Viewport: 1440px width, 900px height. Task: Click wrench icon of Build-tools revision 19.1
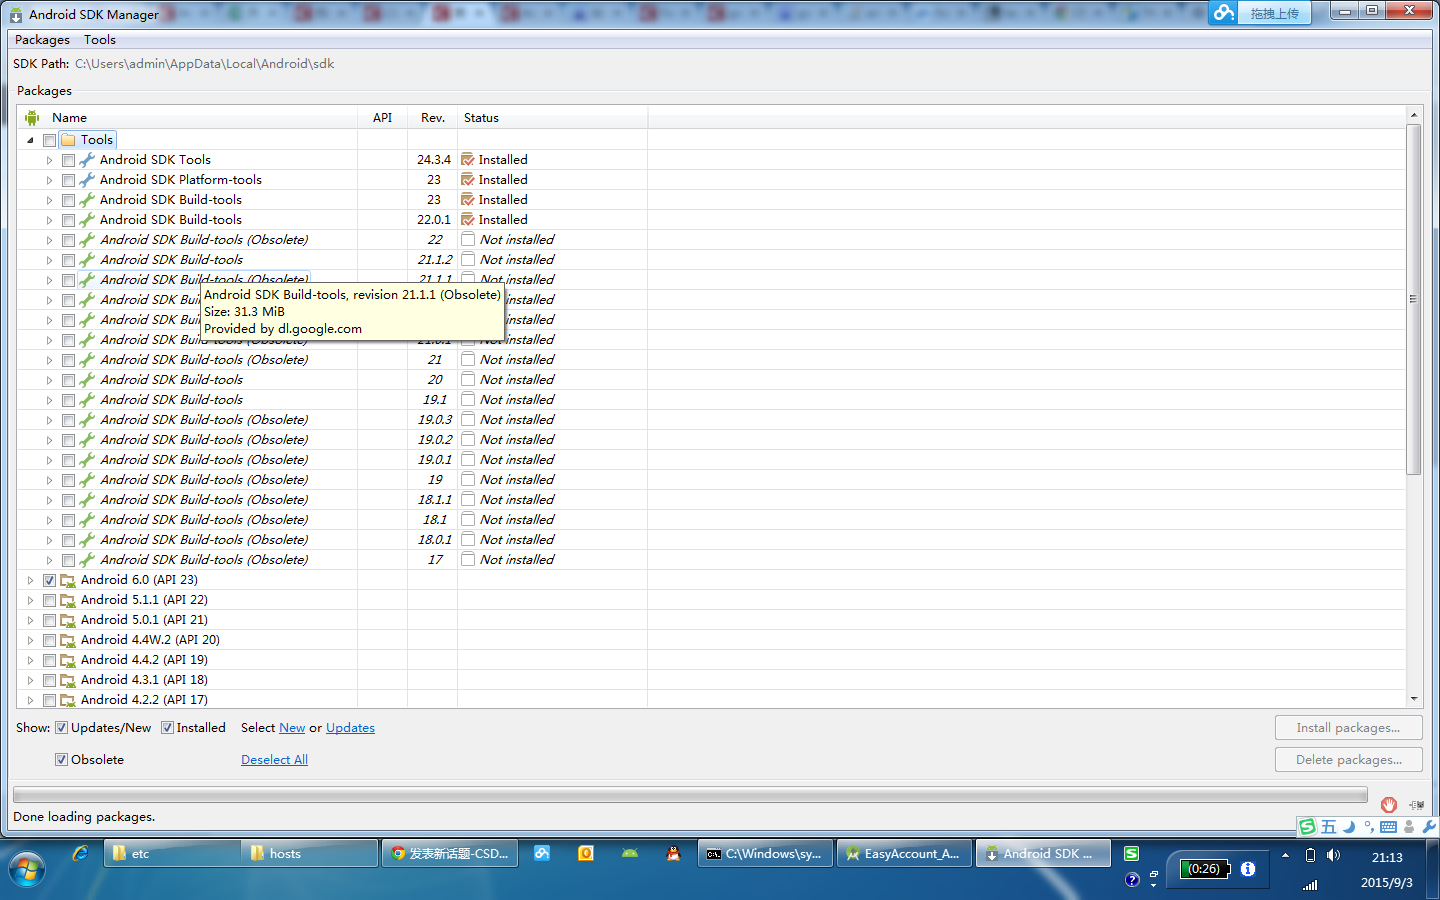tap(87, 400)
